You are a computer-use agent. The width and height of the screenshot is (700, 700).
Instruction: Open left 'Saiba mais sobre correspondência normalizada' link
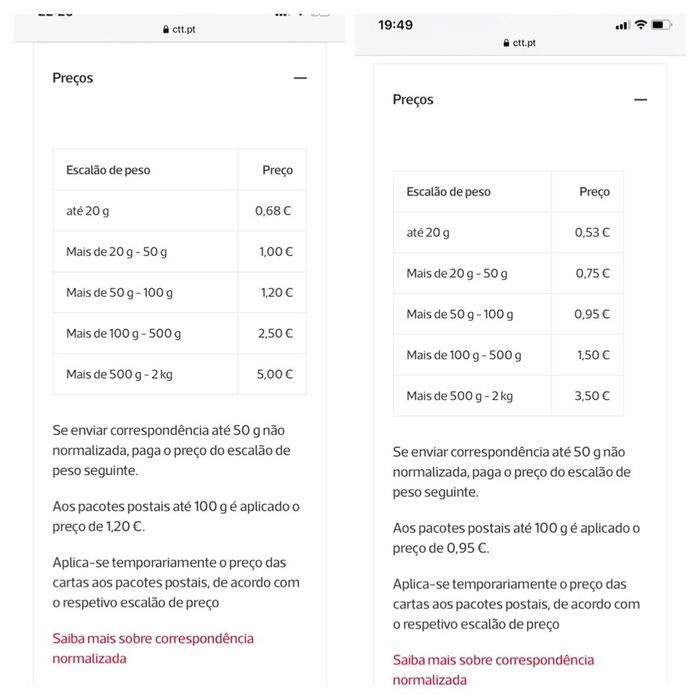point(153,648)
